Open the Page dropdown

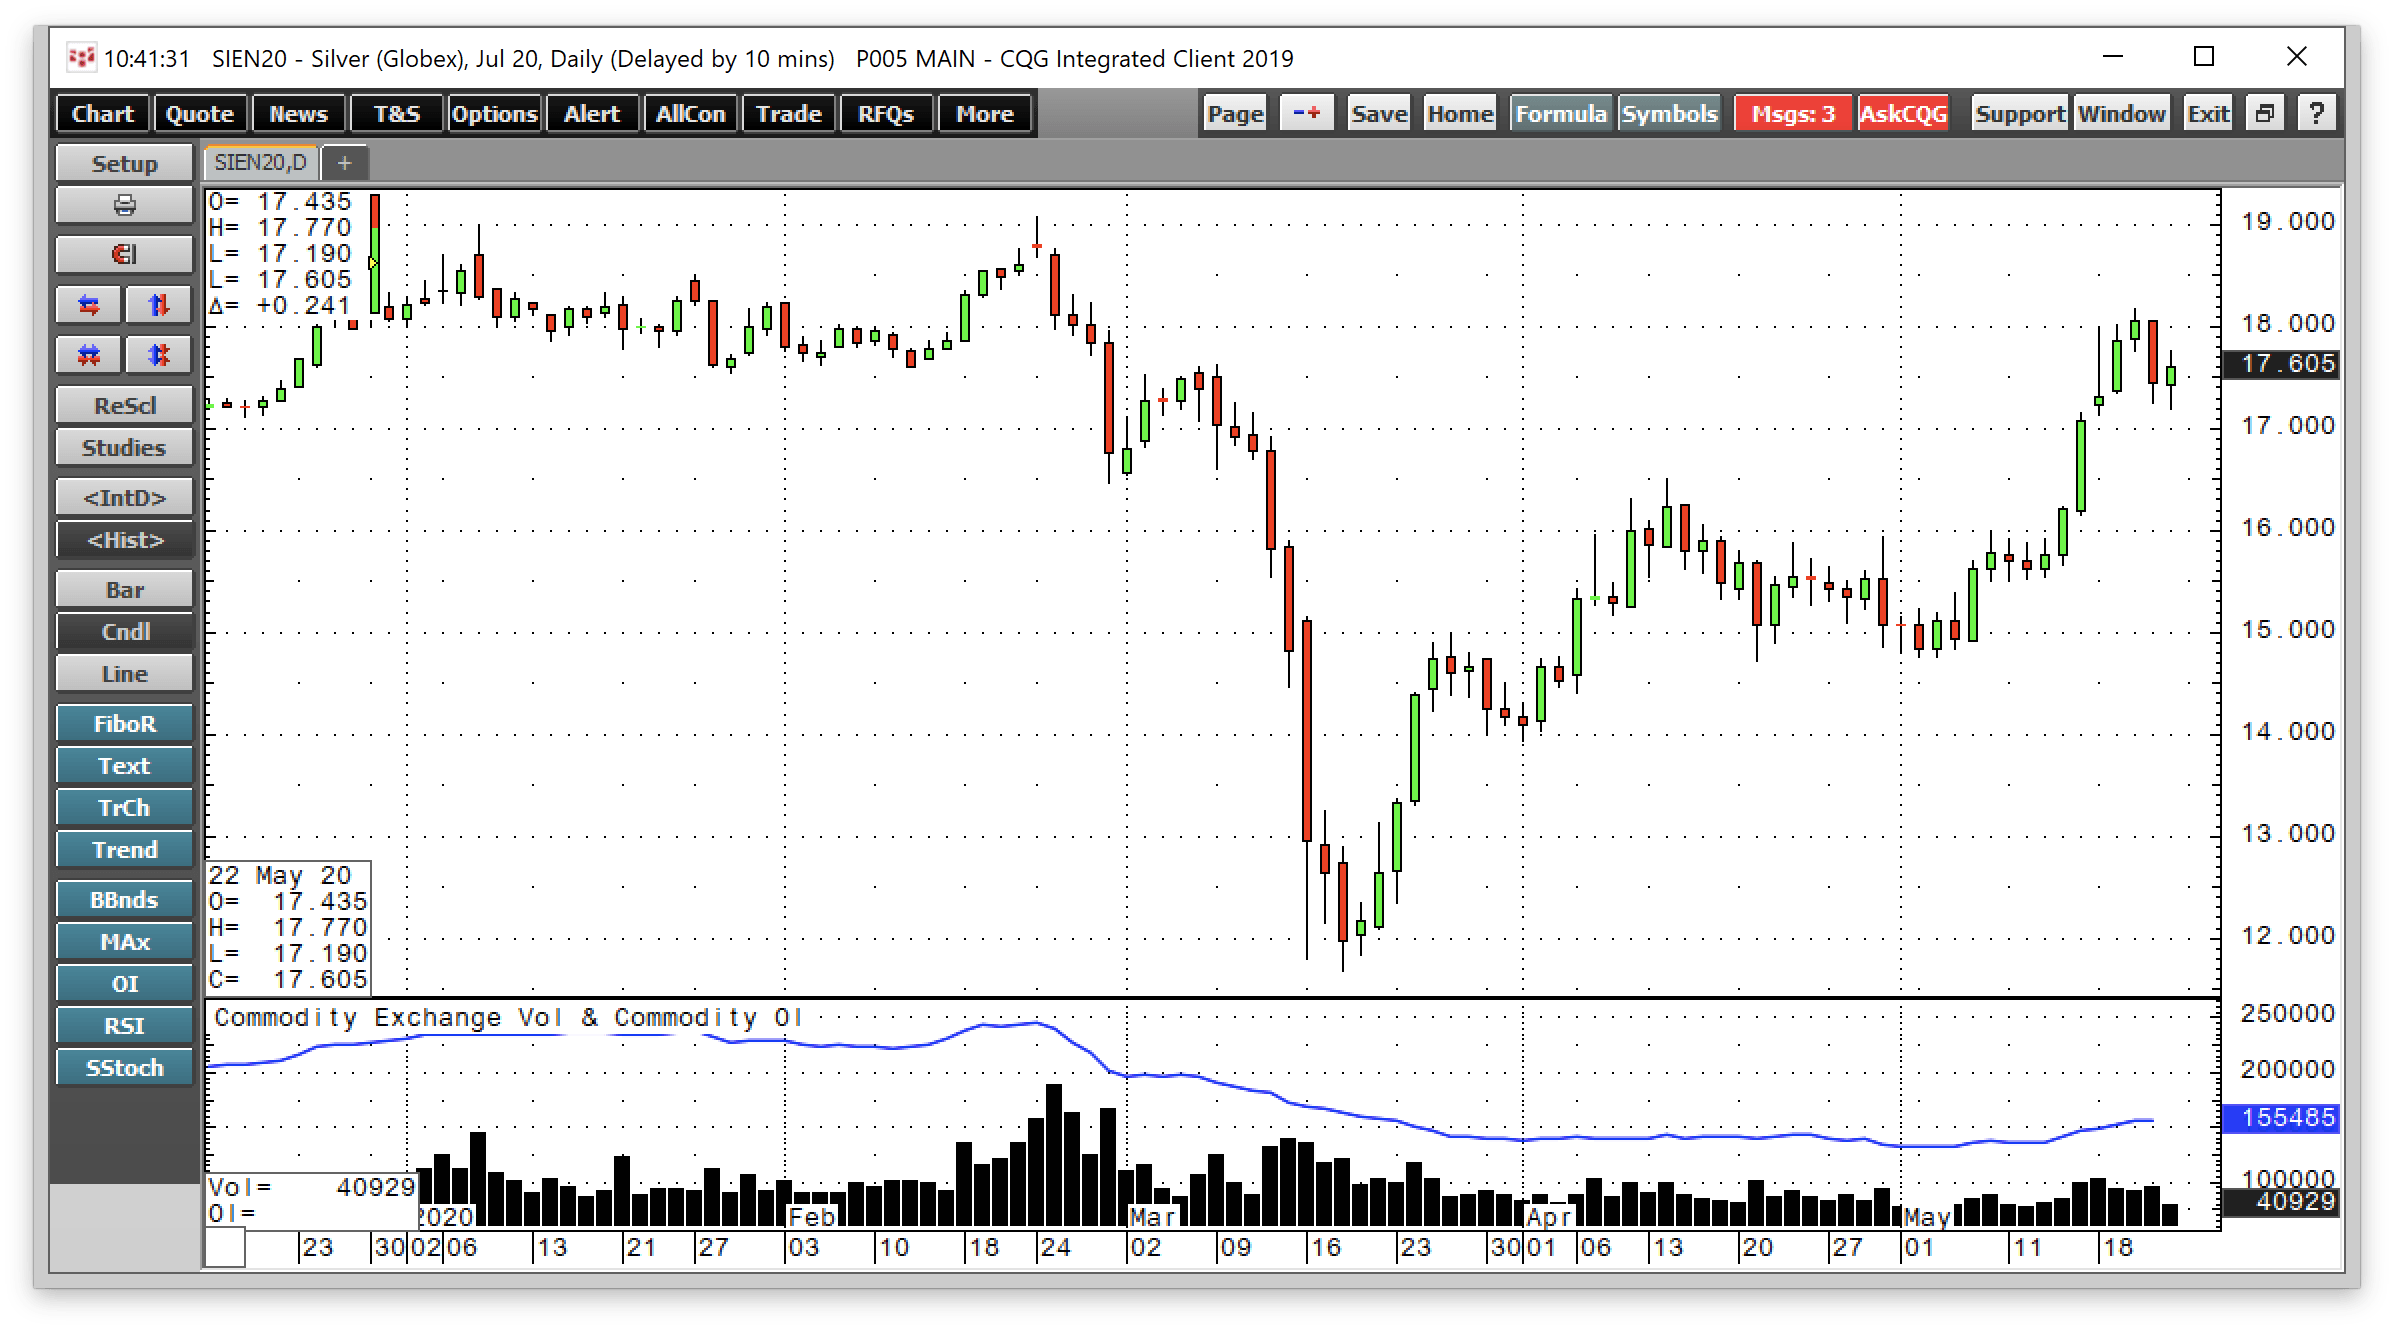point(1235,113)
